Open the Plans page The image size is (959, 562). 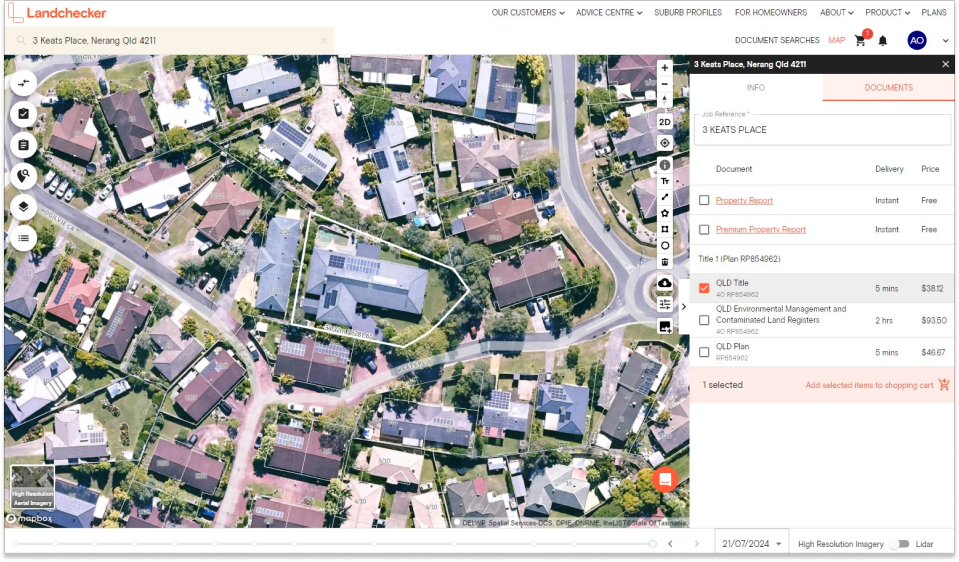click(x=934, y=12)
